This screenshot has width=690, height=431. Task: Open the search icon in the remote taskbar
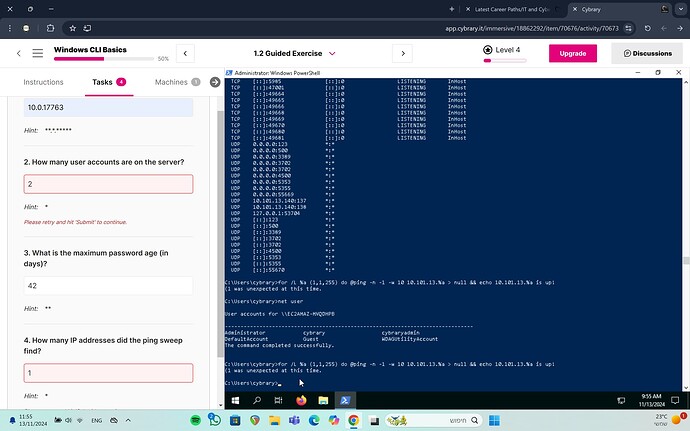click(x=257, y=400)
